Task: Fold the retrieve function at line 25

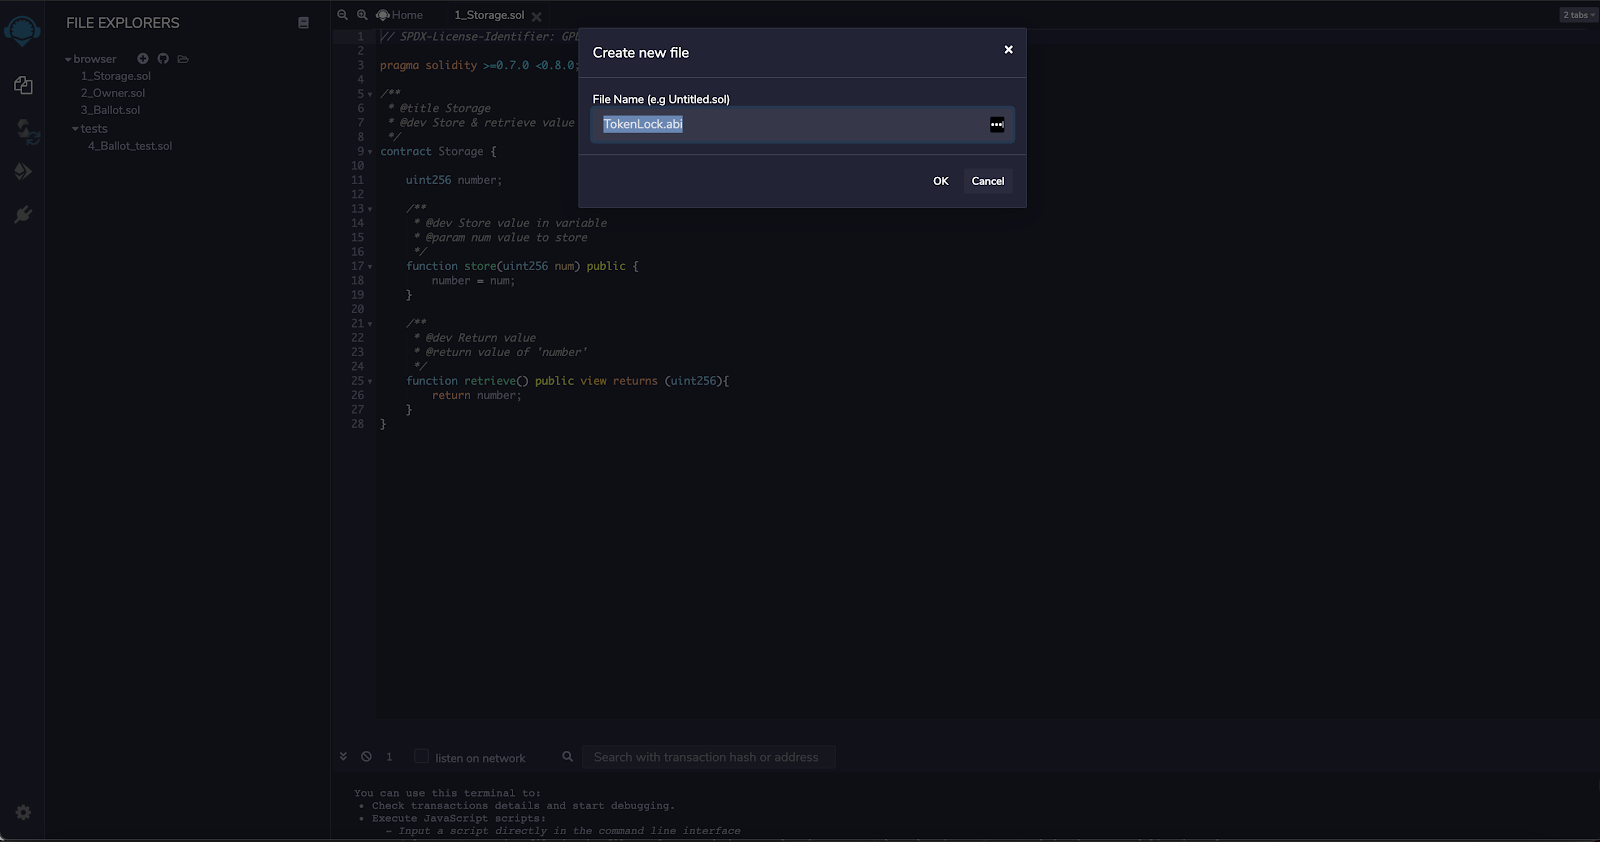Action: 370,382
